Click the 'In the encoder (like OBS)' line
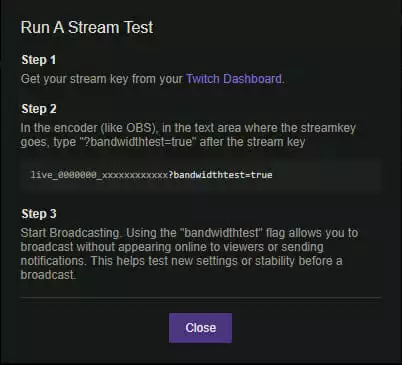The width and height of the screenshot is (402, 365). pos(188,128)
